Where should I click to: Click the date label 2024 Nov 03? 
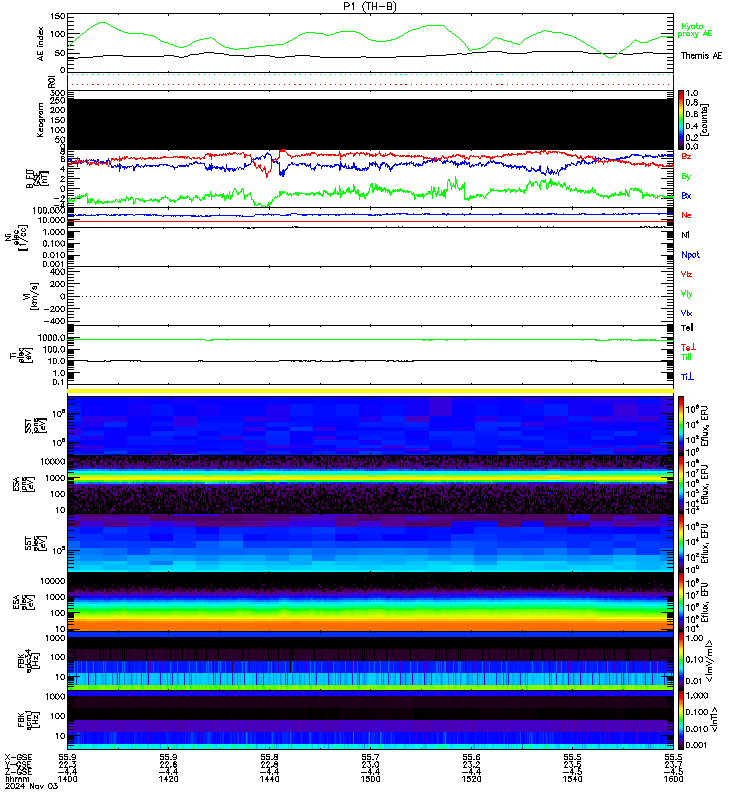[31, 786]
